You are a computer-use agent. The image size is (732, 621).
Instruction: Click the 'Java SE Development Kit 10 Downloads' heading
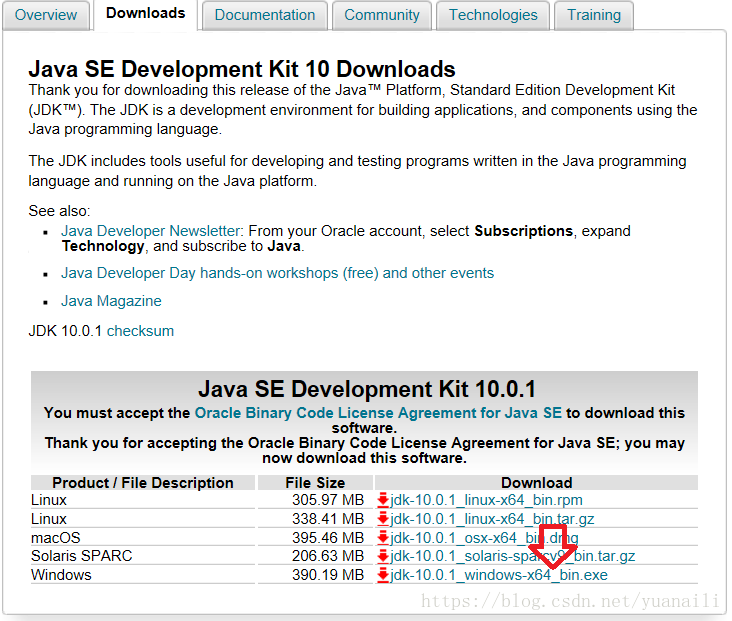click(242, 69)
